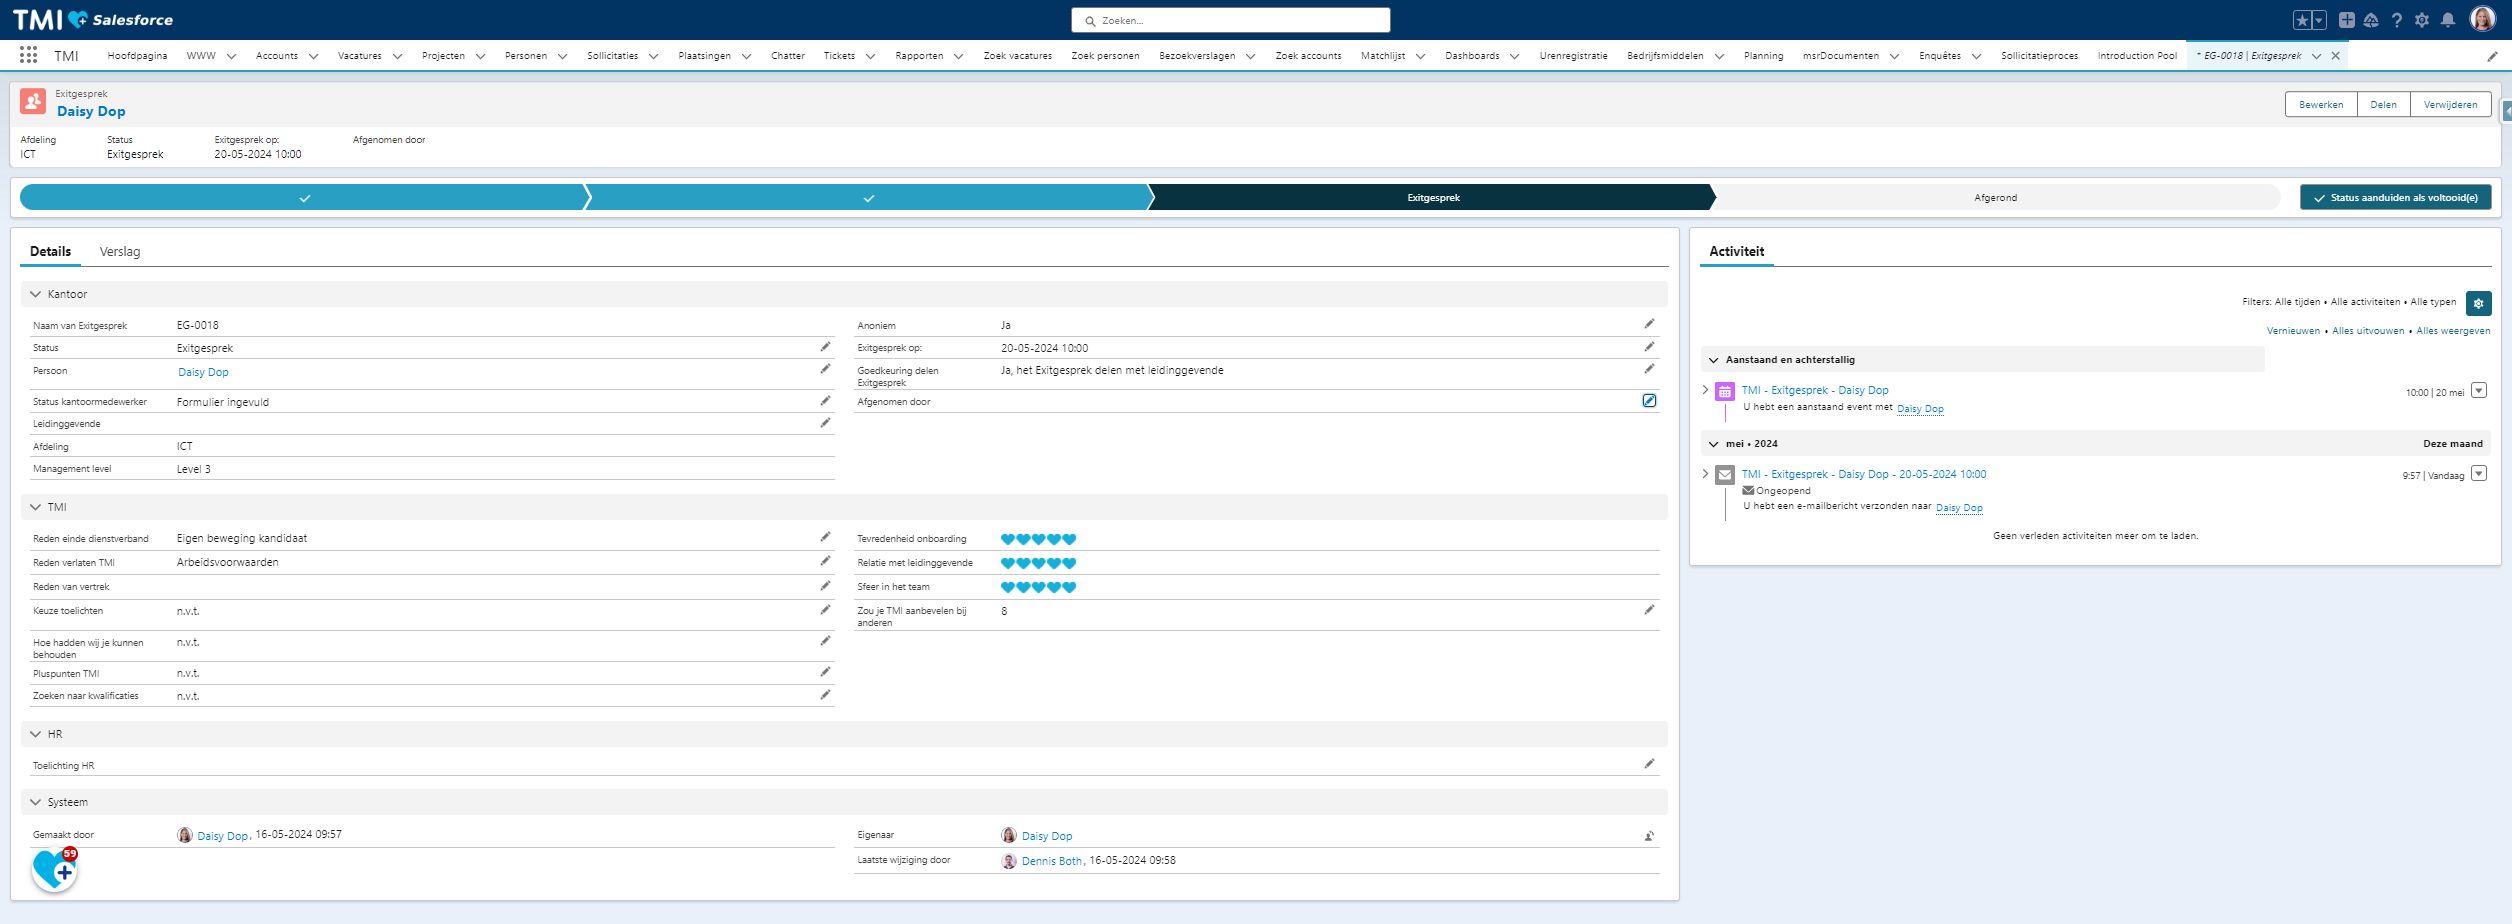This screenshot has height=924, width=2512.
Task: Mark status as completed button
Action: click(2395, 198)
